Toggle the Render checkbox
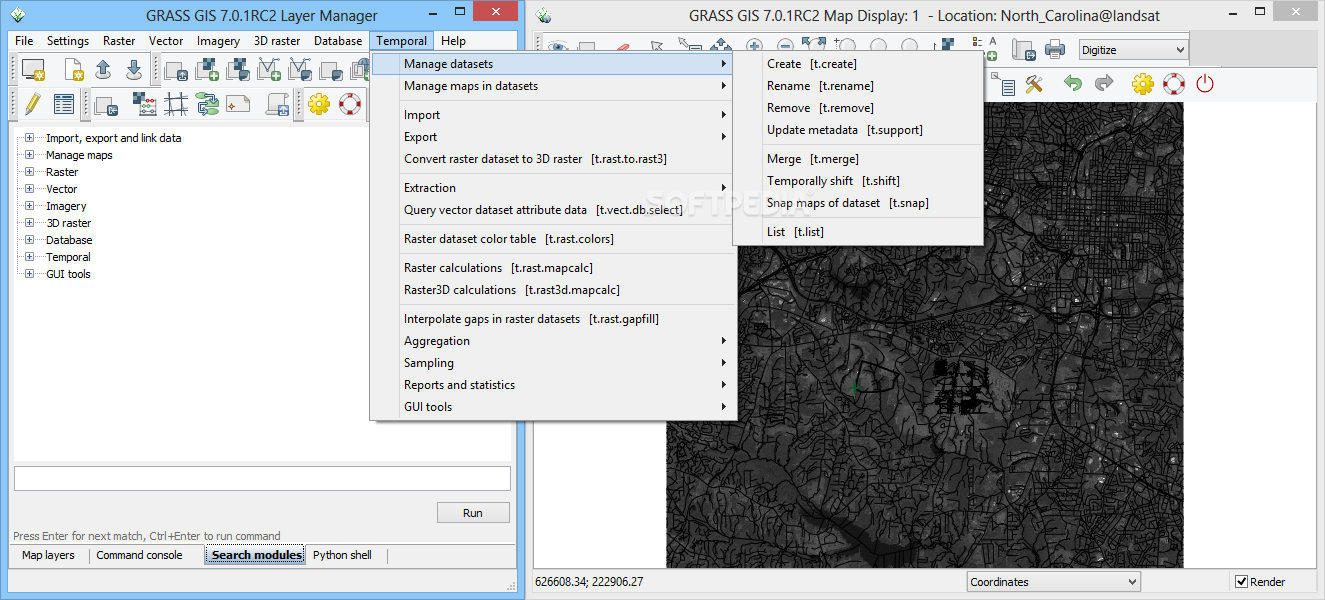Viewport: 1325px width, 600px height. pos(1241,582)
